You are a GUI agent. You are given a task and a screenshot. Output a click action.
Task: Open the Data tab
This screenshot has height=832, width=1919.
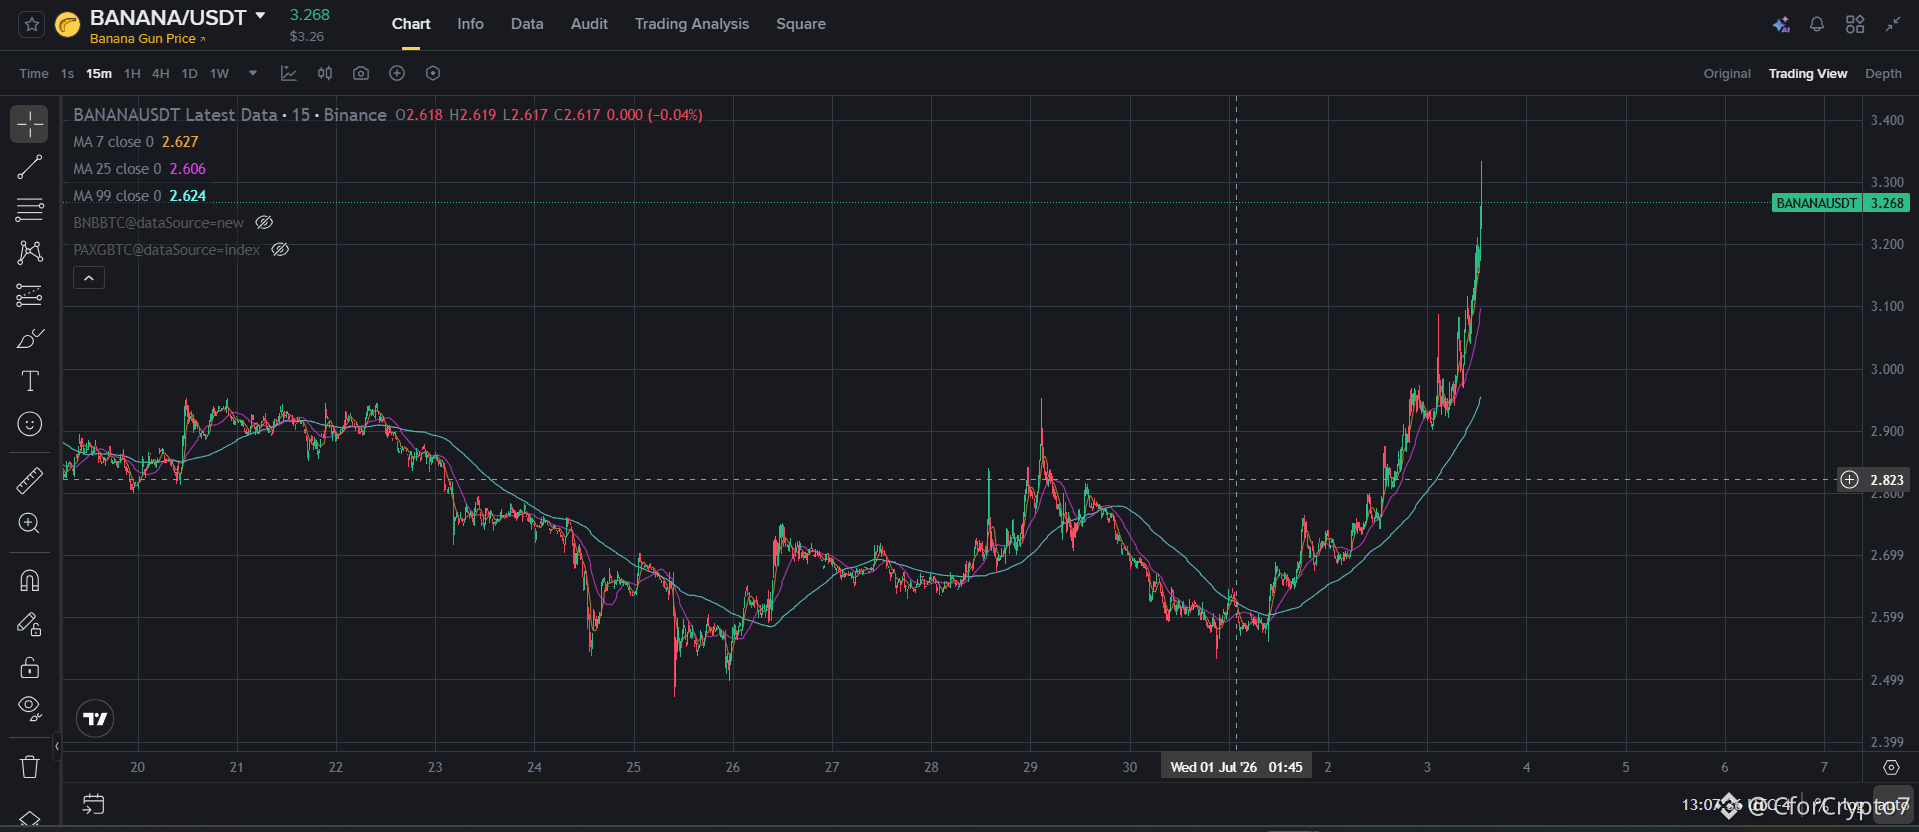[x=527, y=24]
